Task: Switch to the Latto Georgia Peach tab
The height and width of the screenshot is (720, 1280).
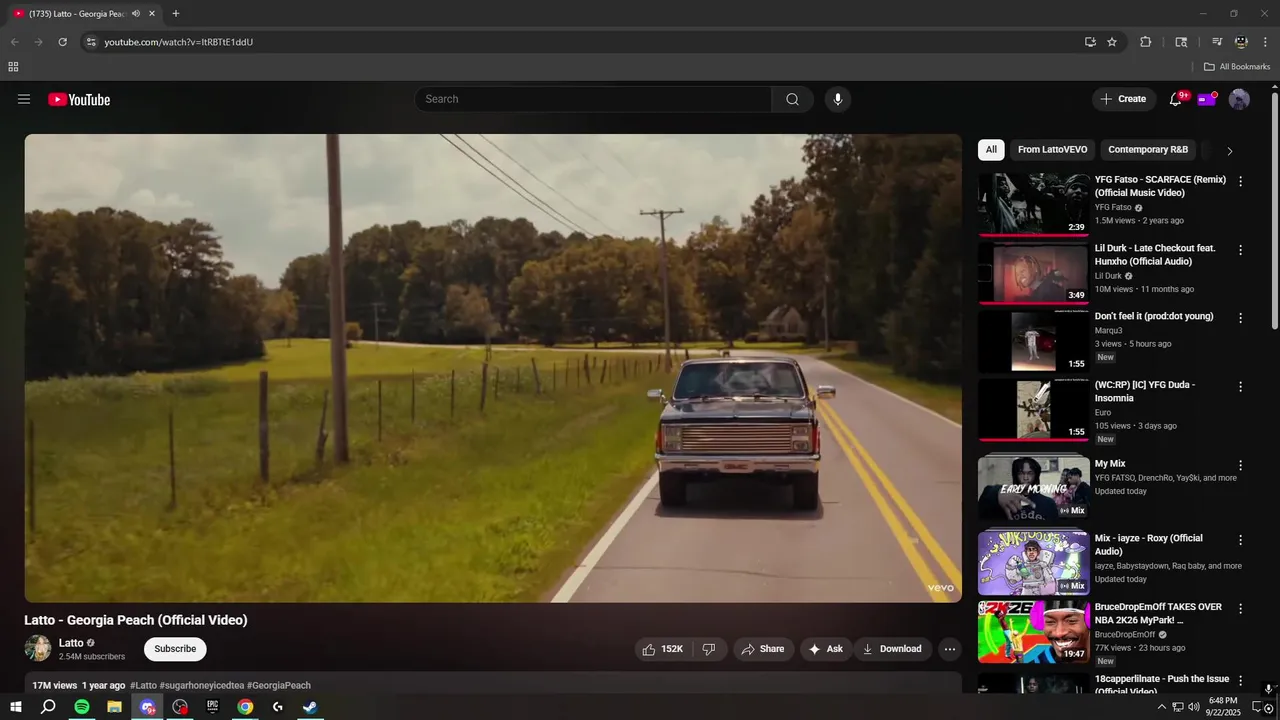Action: [76, 13]
